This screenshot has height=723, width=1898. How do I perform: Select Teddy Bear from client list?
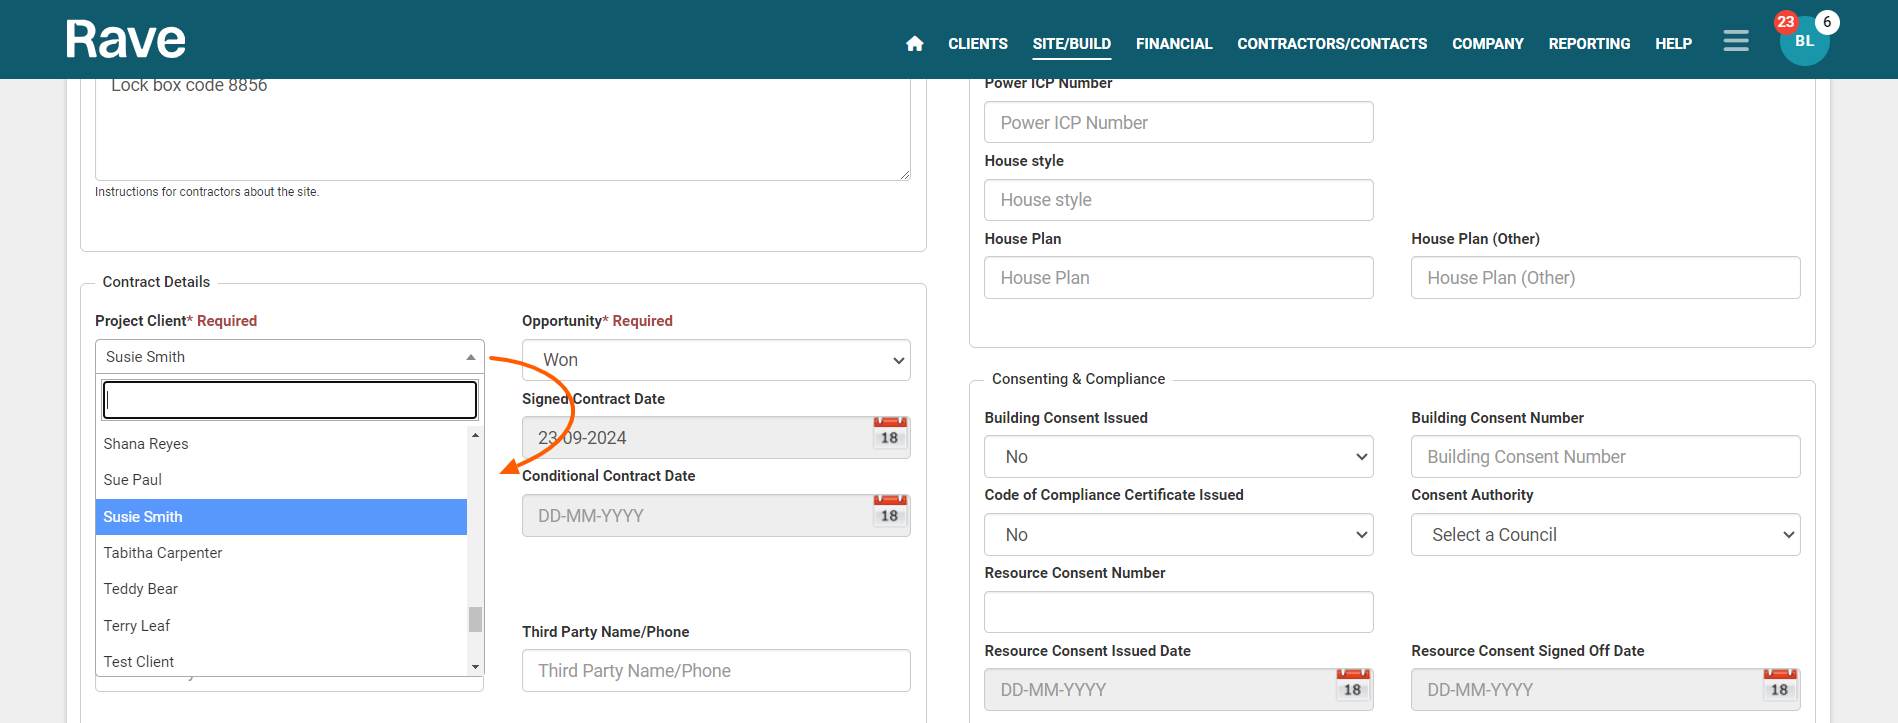pyautogui.click(x=282, y=589)
